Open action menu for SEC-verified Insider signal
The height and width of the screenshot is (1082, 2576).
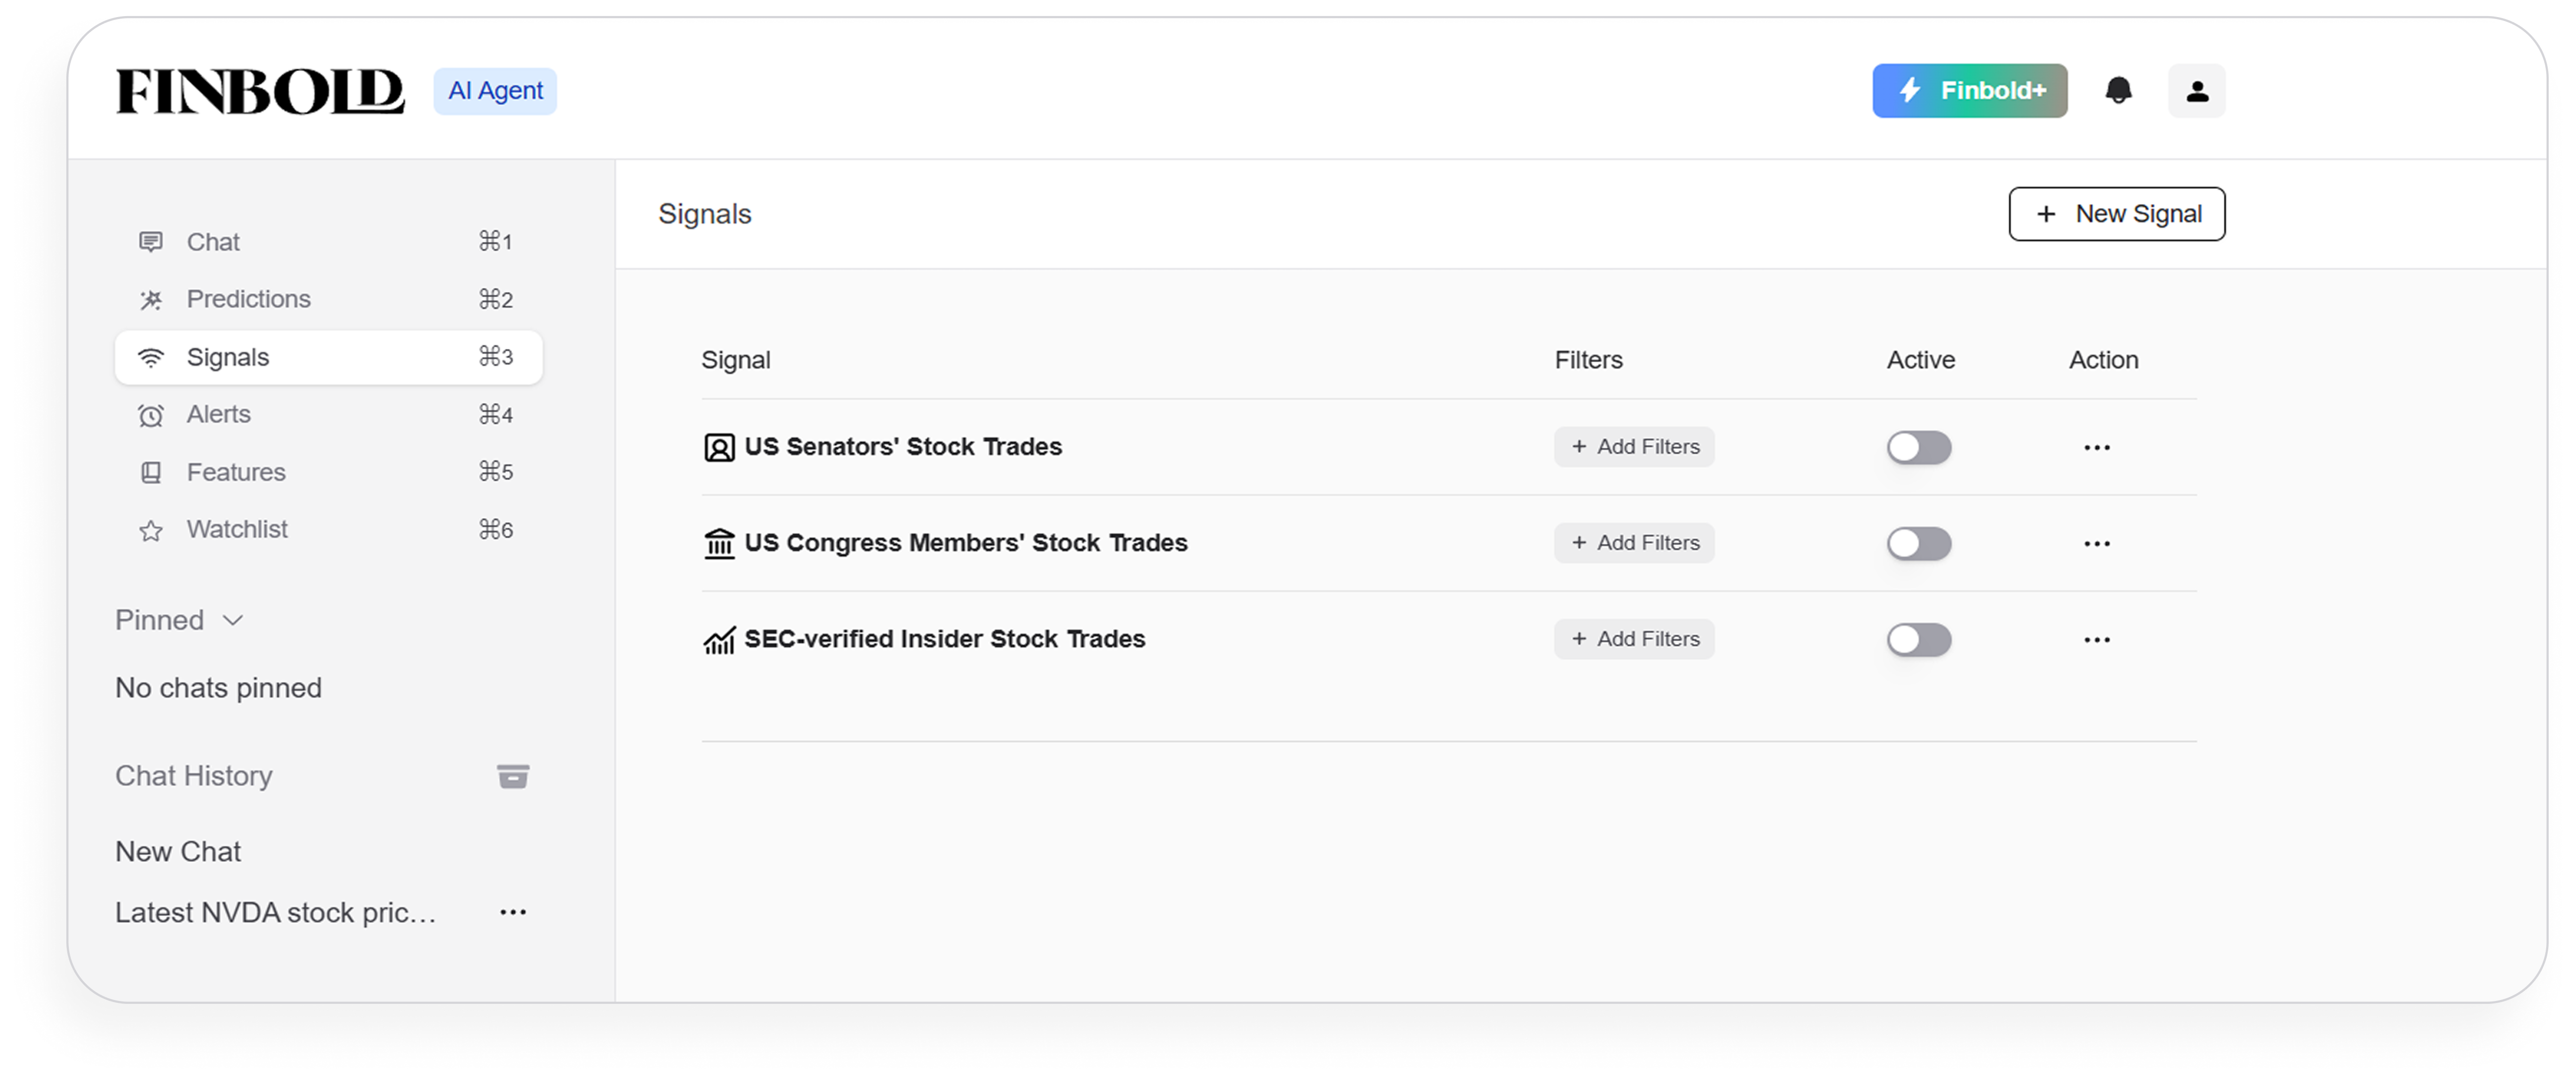(2096, 640)
